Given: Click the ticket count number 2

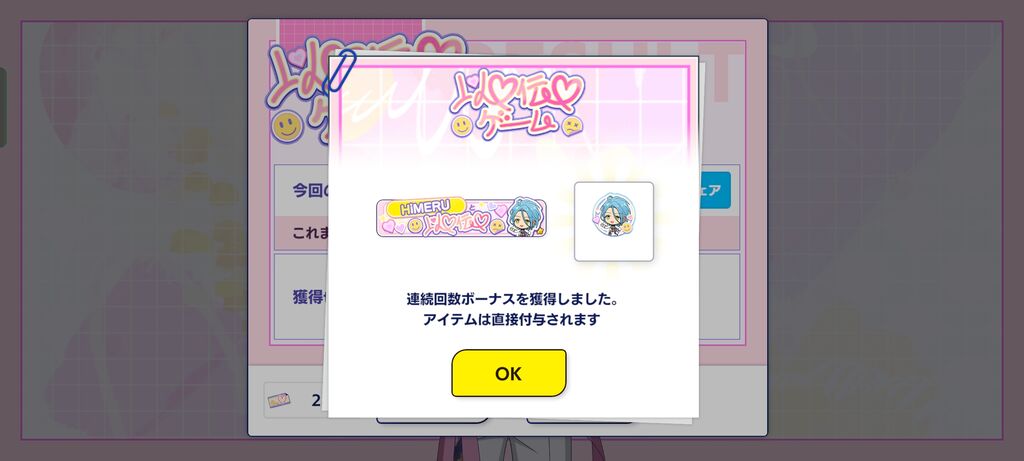Looking at the screenshot, I should click(x=316, y=401).
